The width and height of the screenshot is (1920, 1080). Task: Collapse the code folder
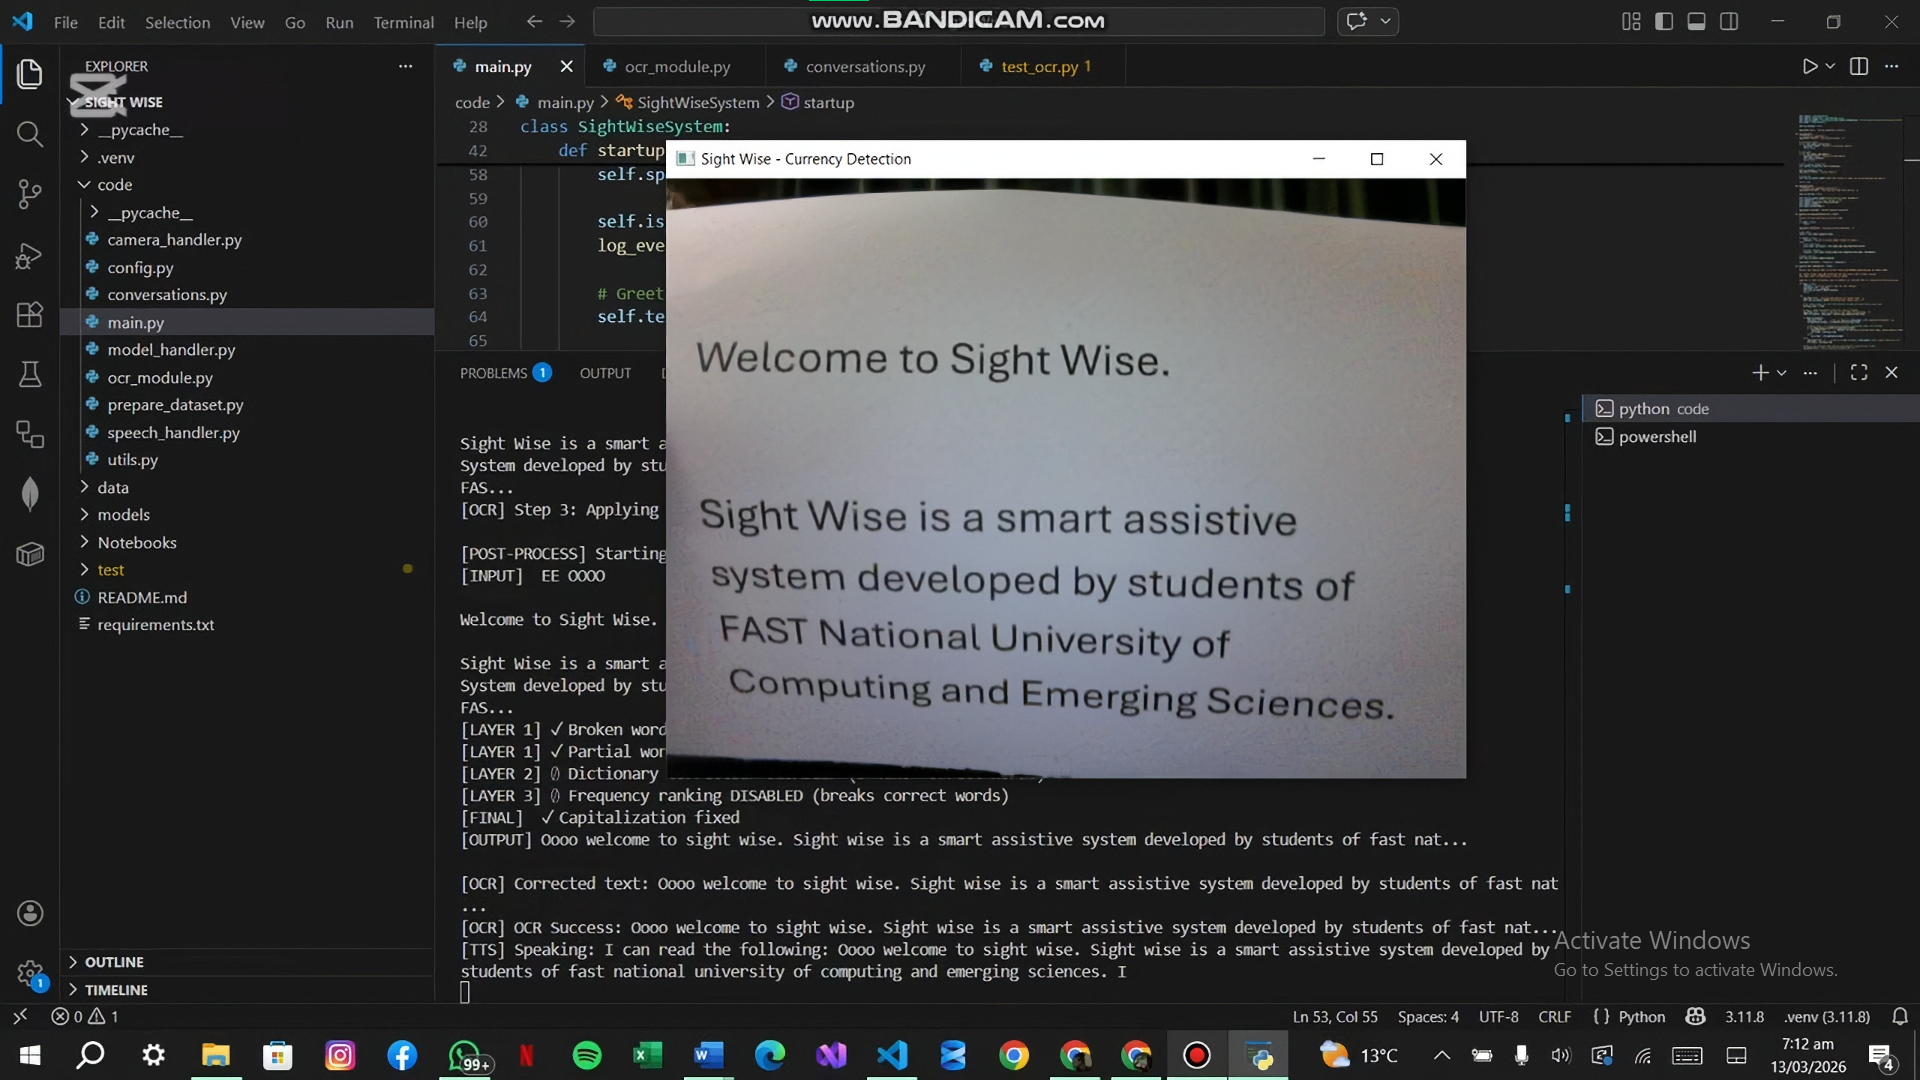tap(114, 185)
